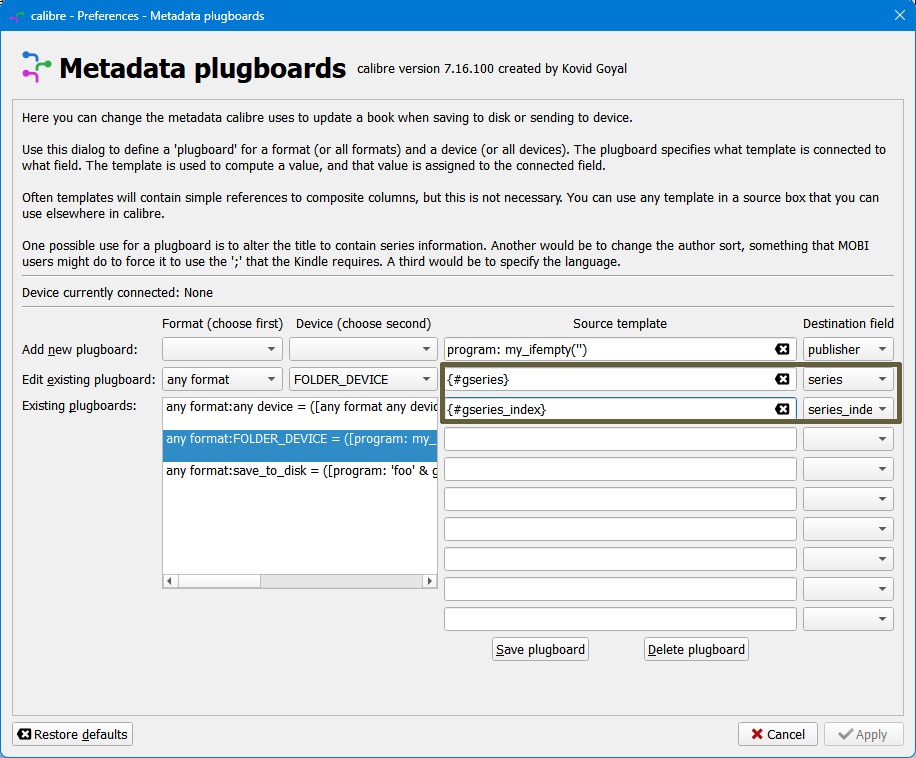Open the 'any format' dropdown for editing
This screenshot has height=758, width=916.
(x=222, y=380)
